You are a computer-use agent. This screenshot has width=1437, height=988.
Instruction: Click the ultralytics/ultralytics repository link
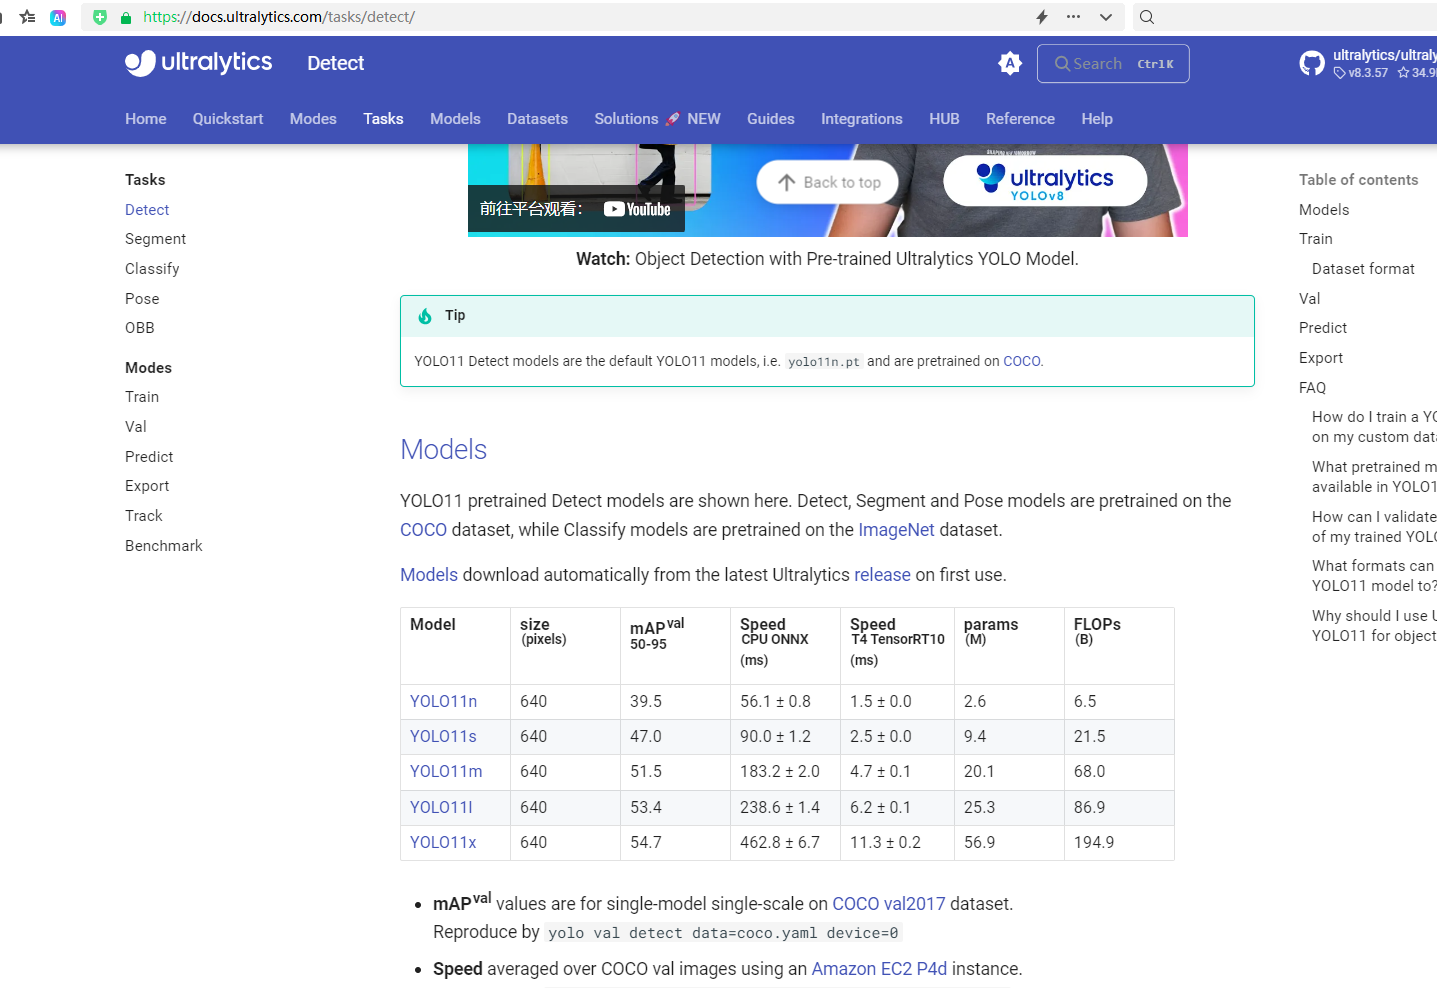point(1385,55)
